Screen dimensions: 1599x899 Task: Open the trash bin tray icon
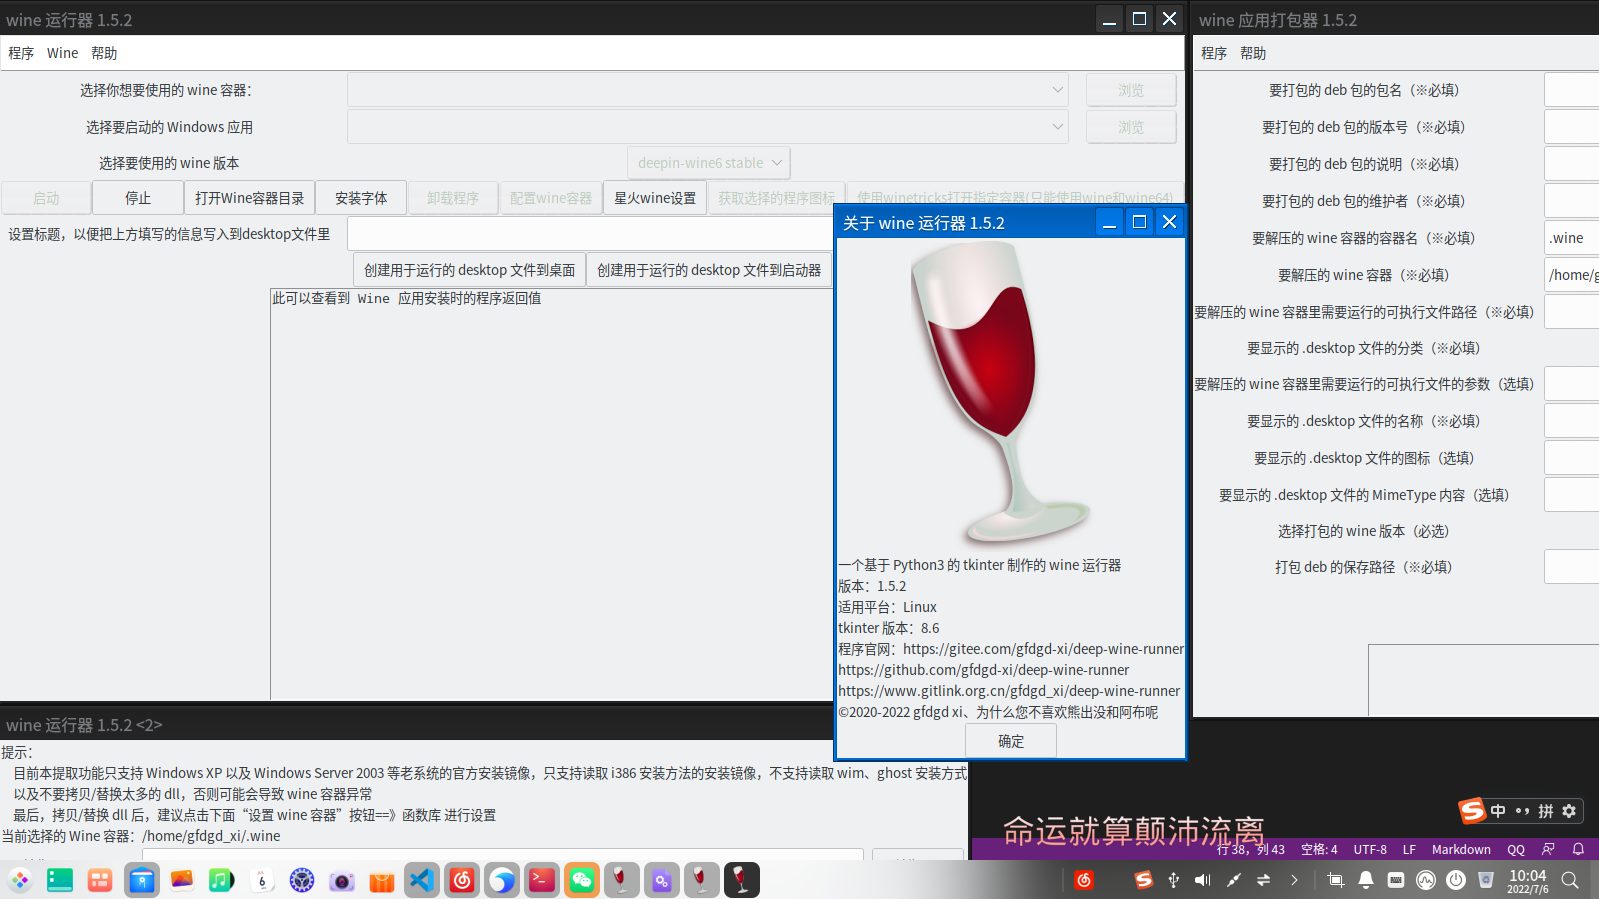point(1486,880)
